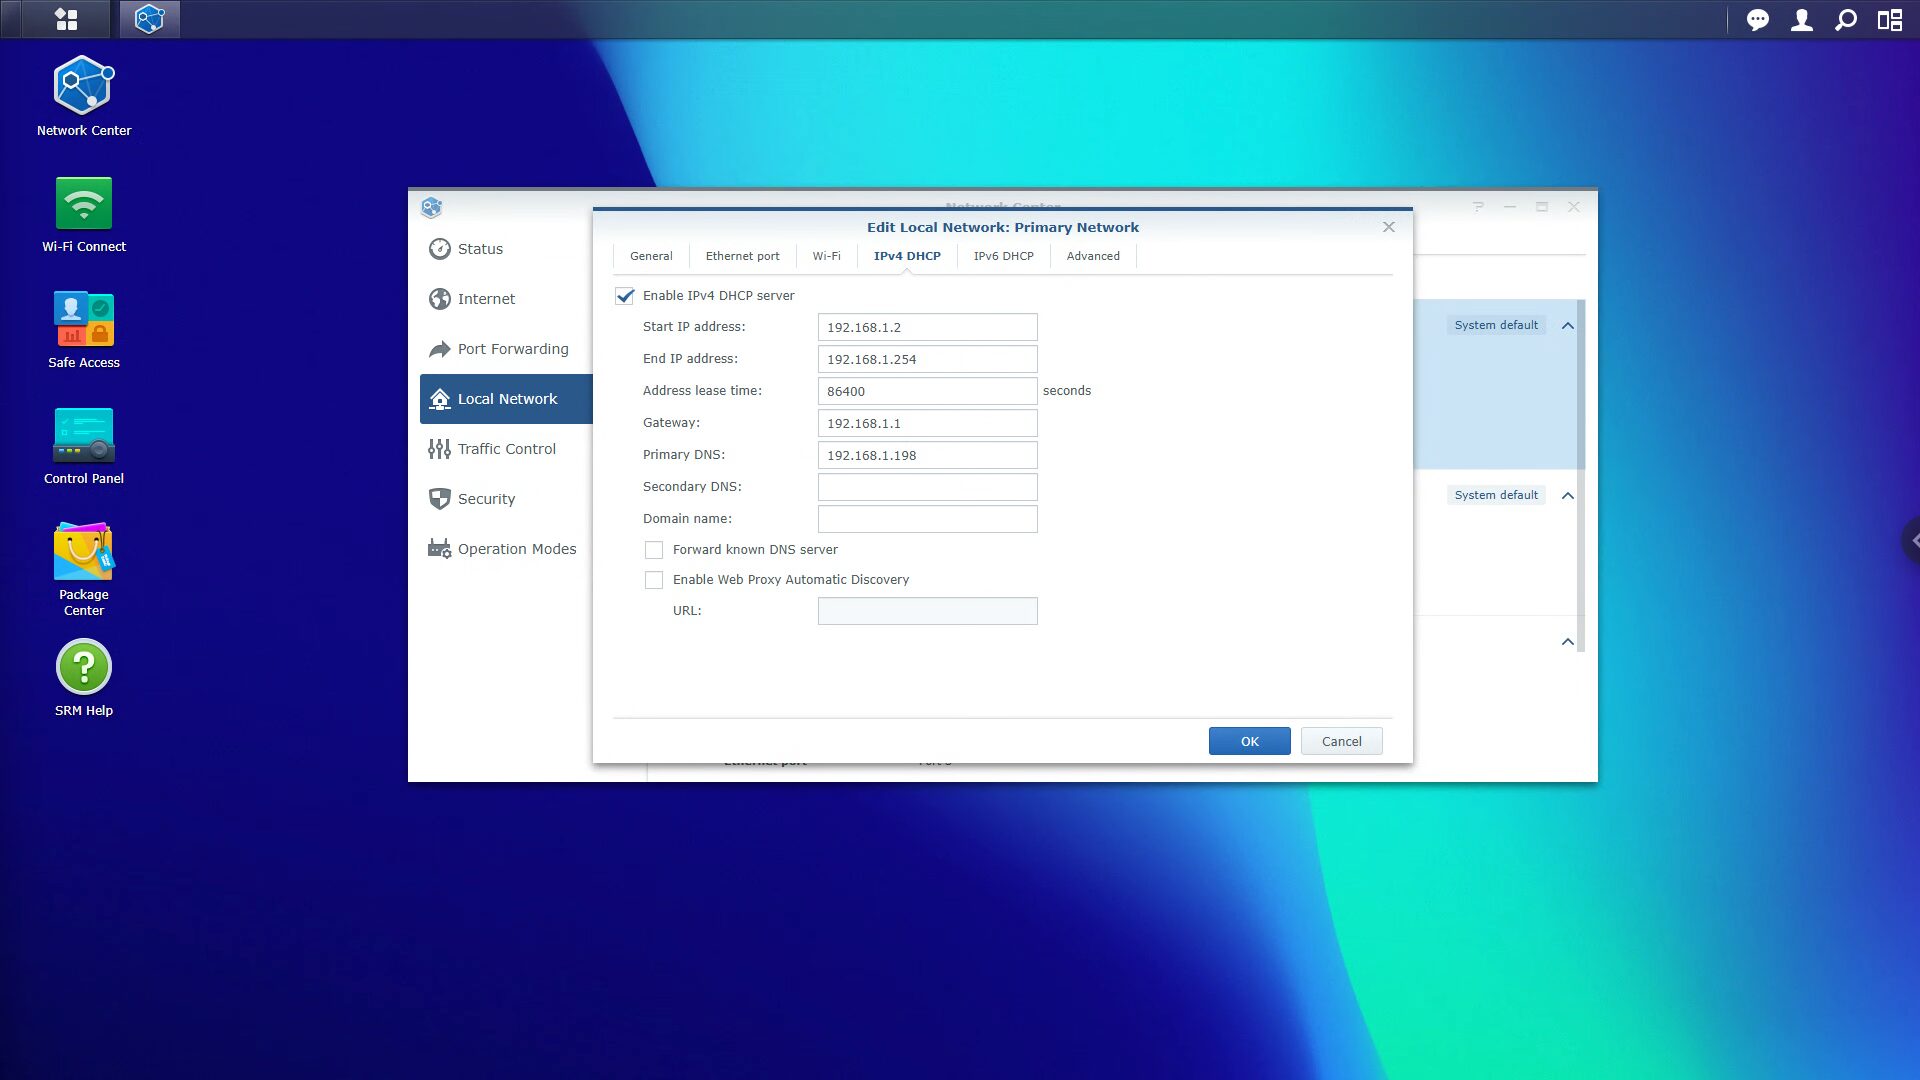
Task: Switch to the IPv6 DHCP tab
Action: 1004,255
